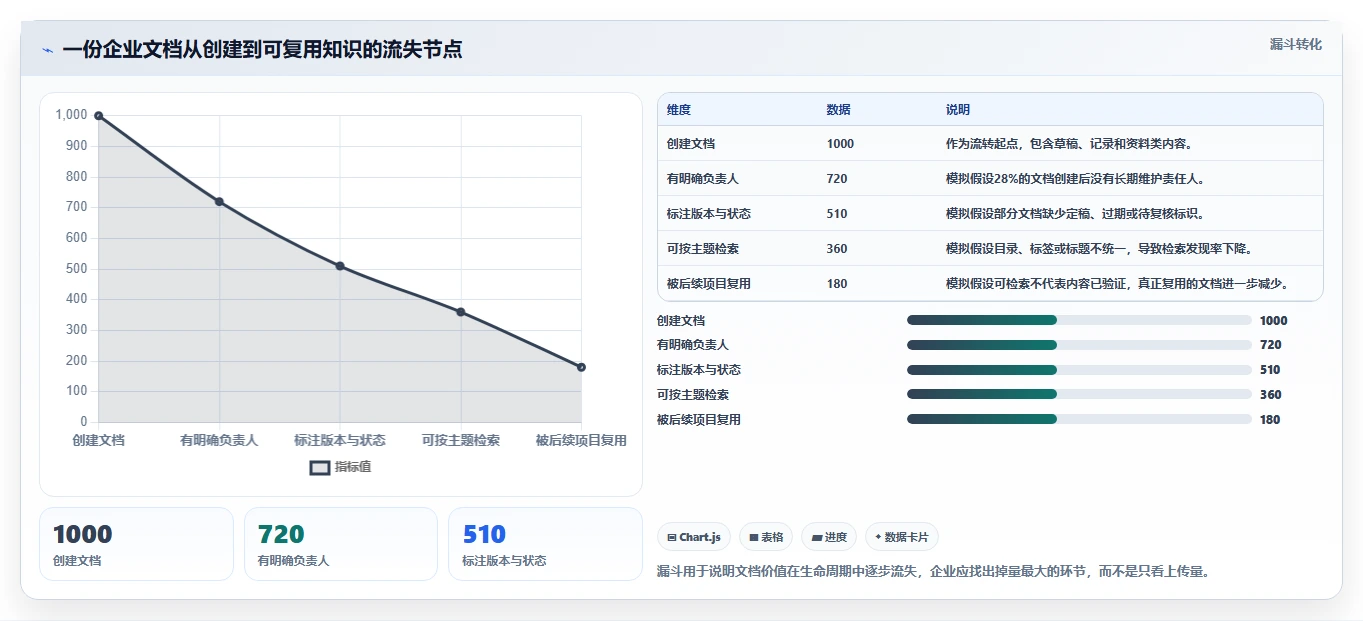Click the chart data point for 有明确负责人
1363x621 pixels.
click(219, 201)
